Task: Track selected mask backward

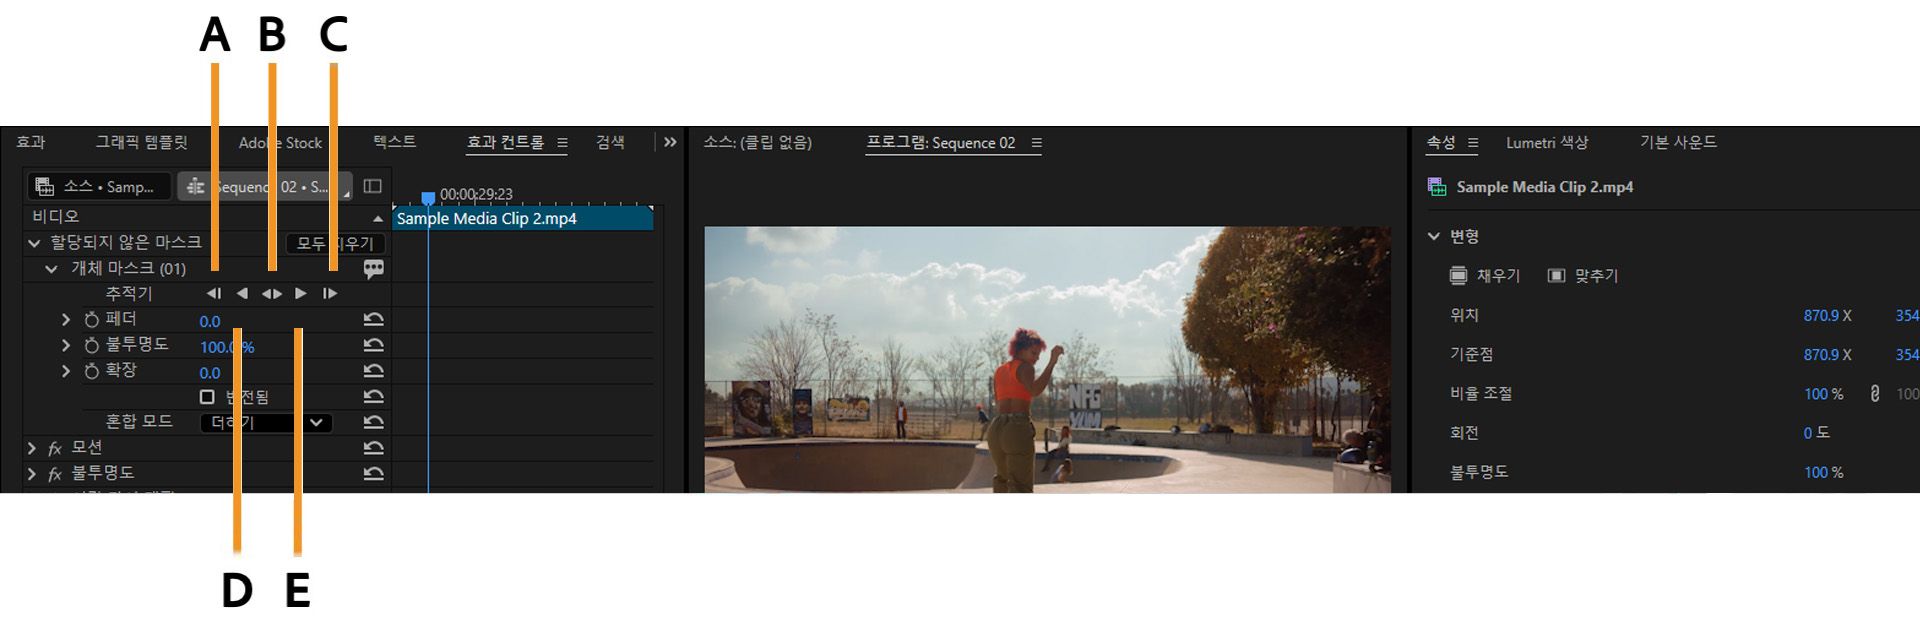Action: coord(242,293)
